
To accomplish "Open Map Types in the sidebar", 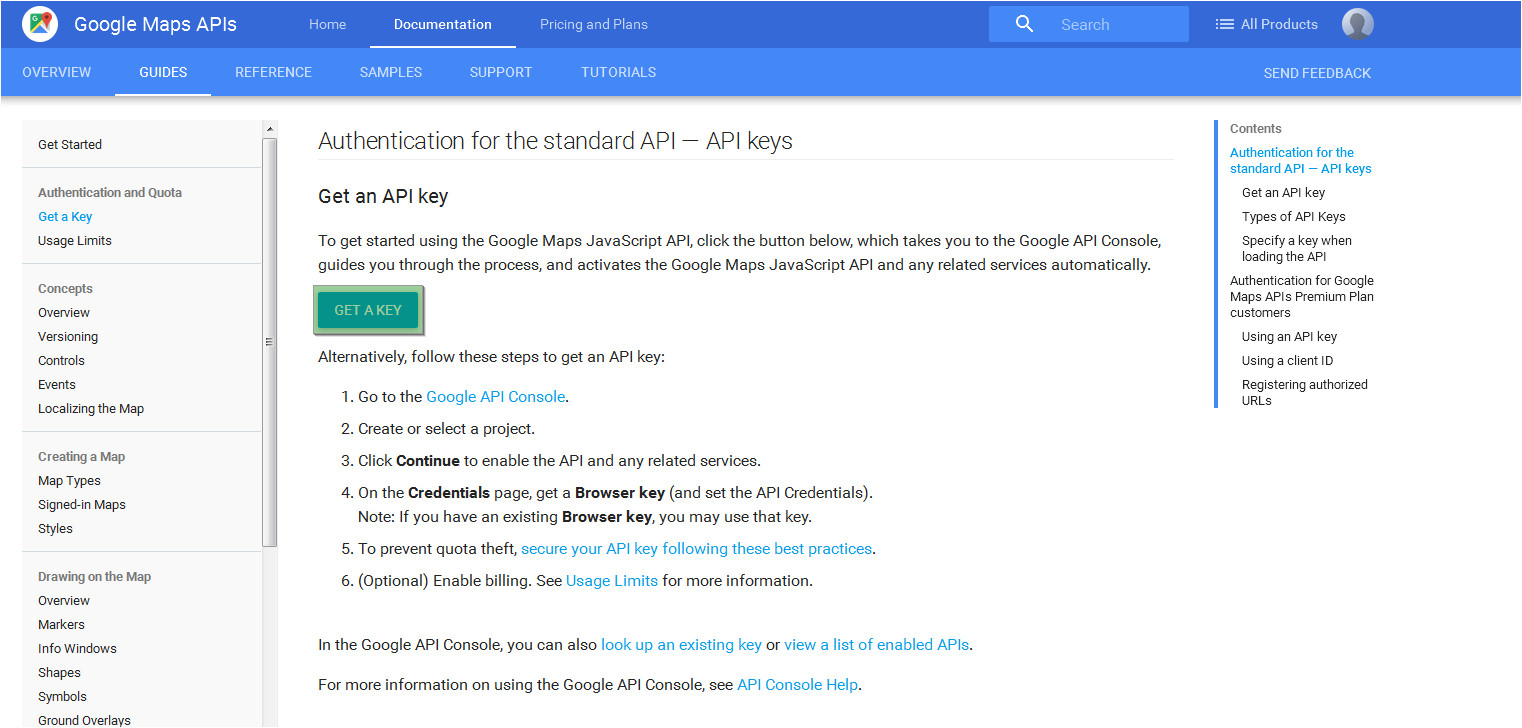I will pyautogui.click(x=69, y=481).
